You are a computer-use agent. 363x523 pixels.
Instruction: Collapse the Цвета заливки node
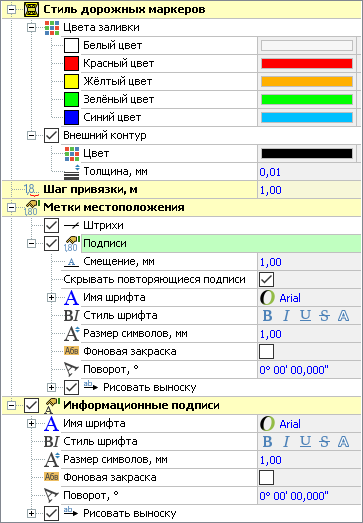click(31, 27)
